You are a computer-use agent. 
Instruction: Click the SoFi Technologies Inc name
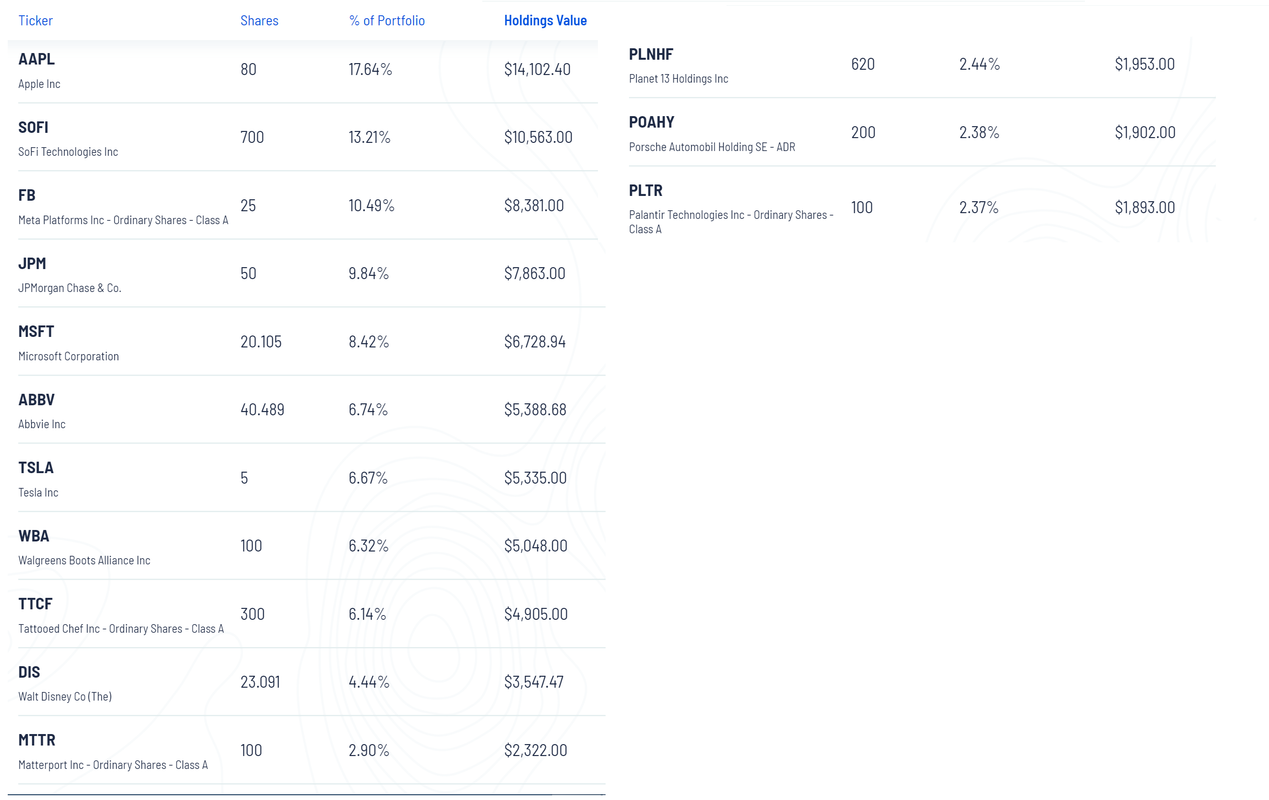coord(68,152)
